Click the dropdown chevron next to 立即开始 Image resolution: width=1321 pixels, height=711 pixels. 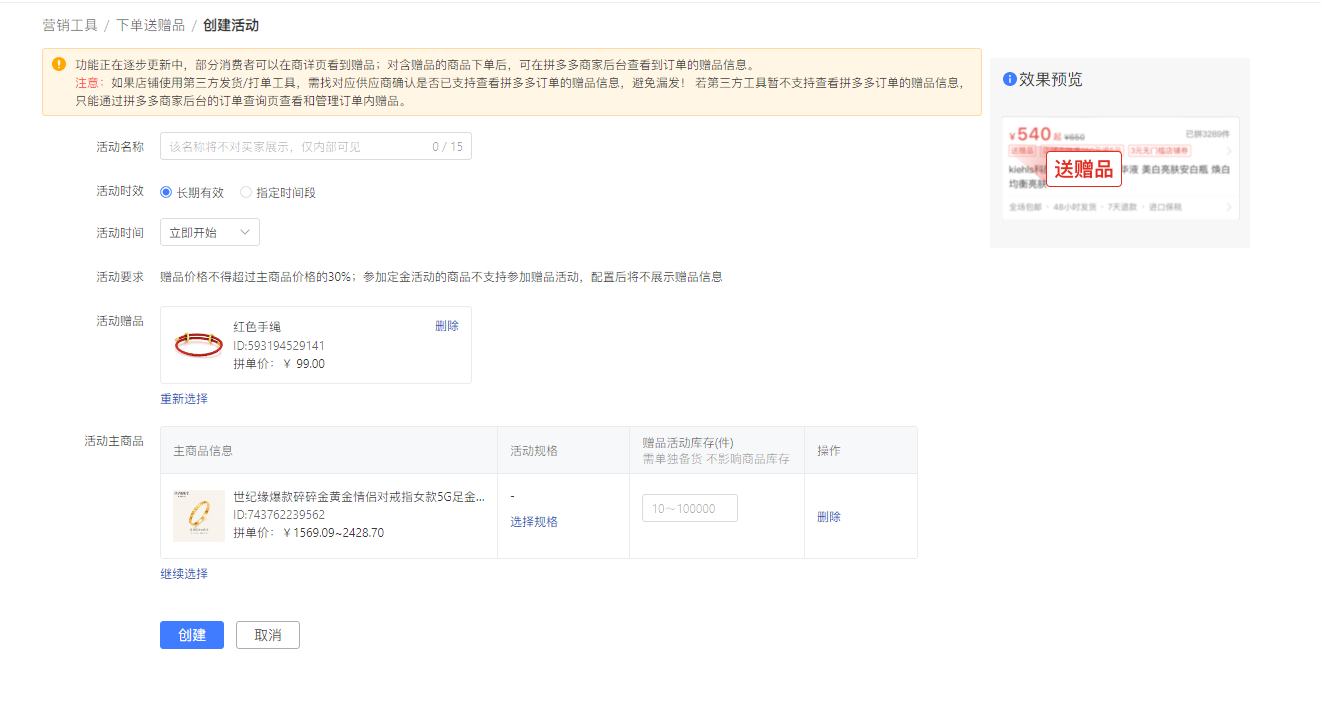click(x=245, y=232)
